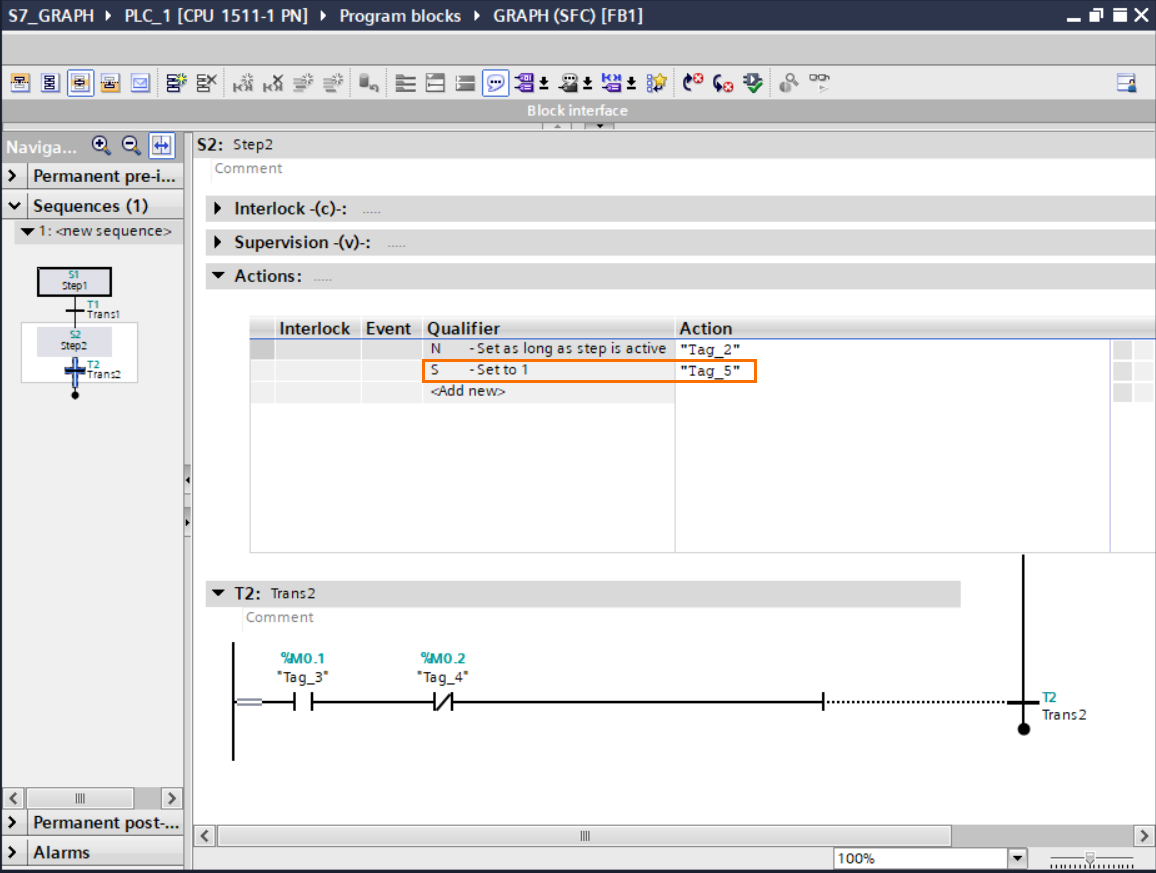Select the S1 Step1 box in navigation
The height and width of the screenshot is (873, 1156).
[74, 281]
